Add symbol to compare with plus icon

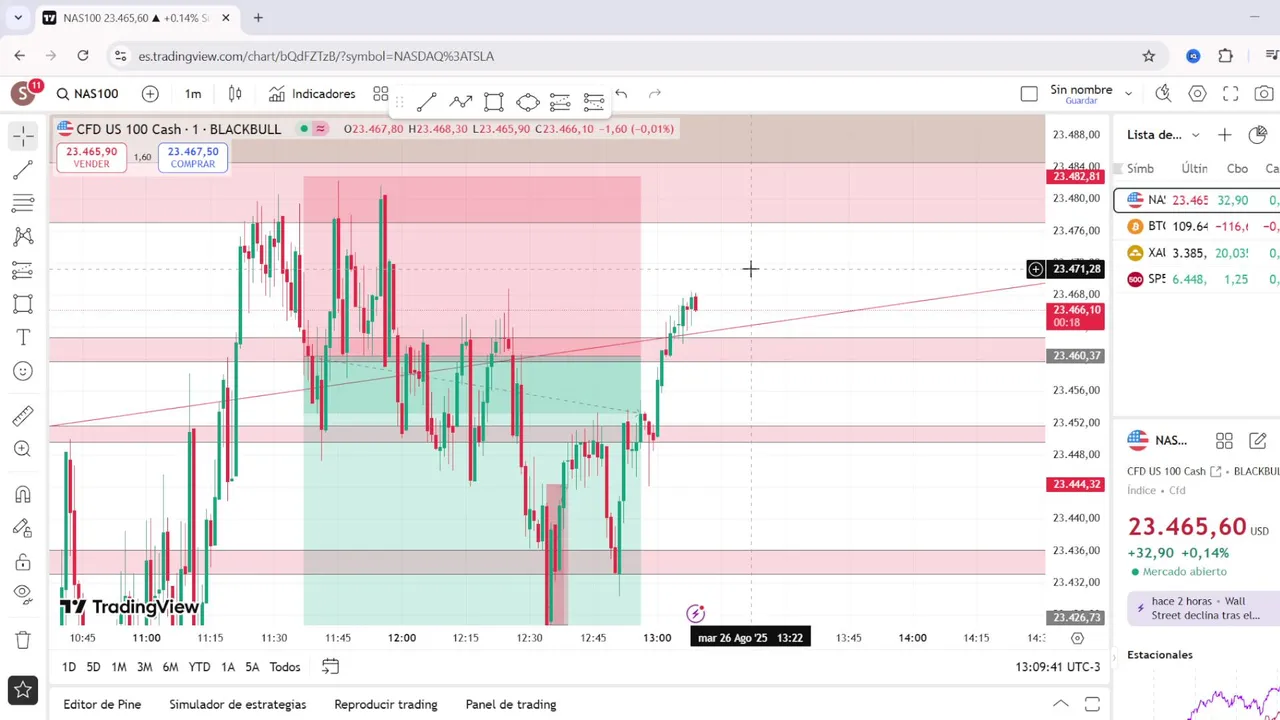(150, 94)
